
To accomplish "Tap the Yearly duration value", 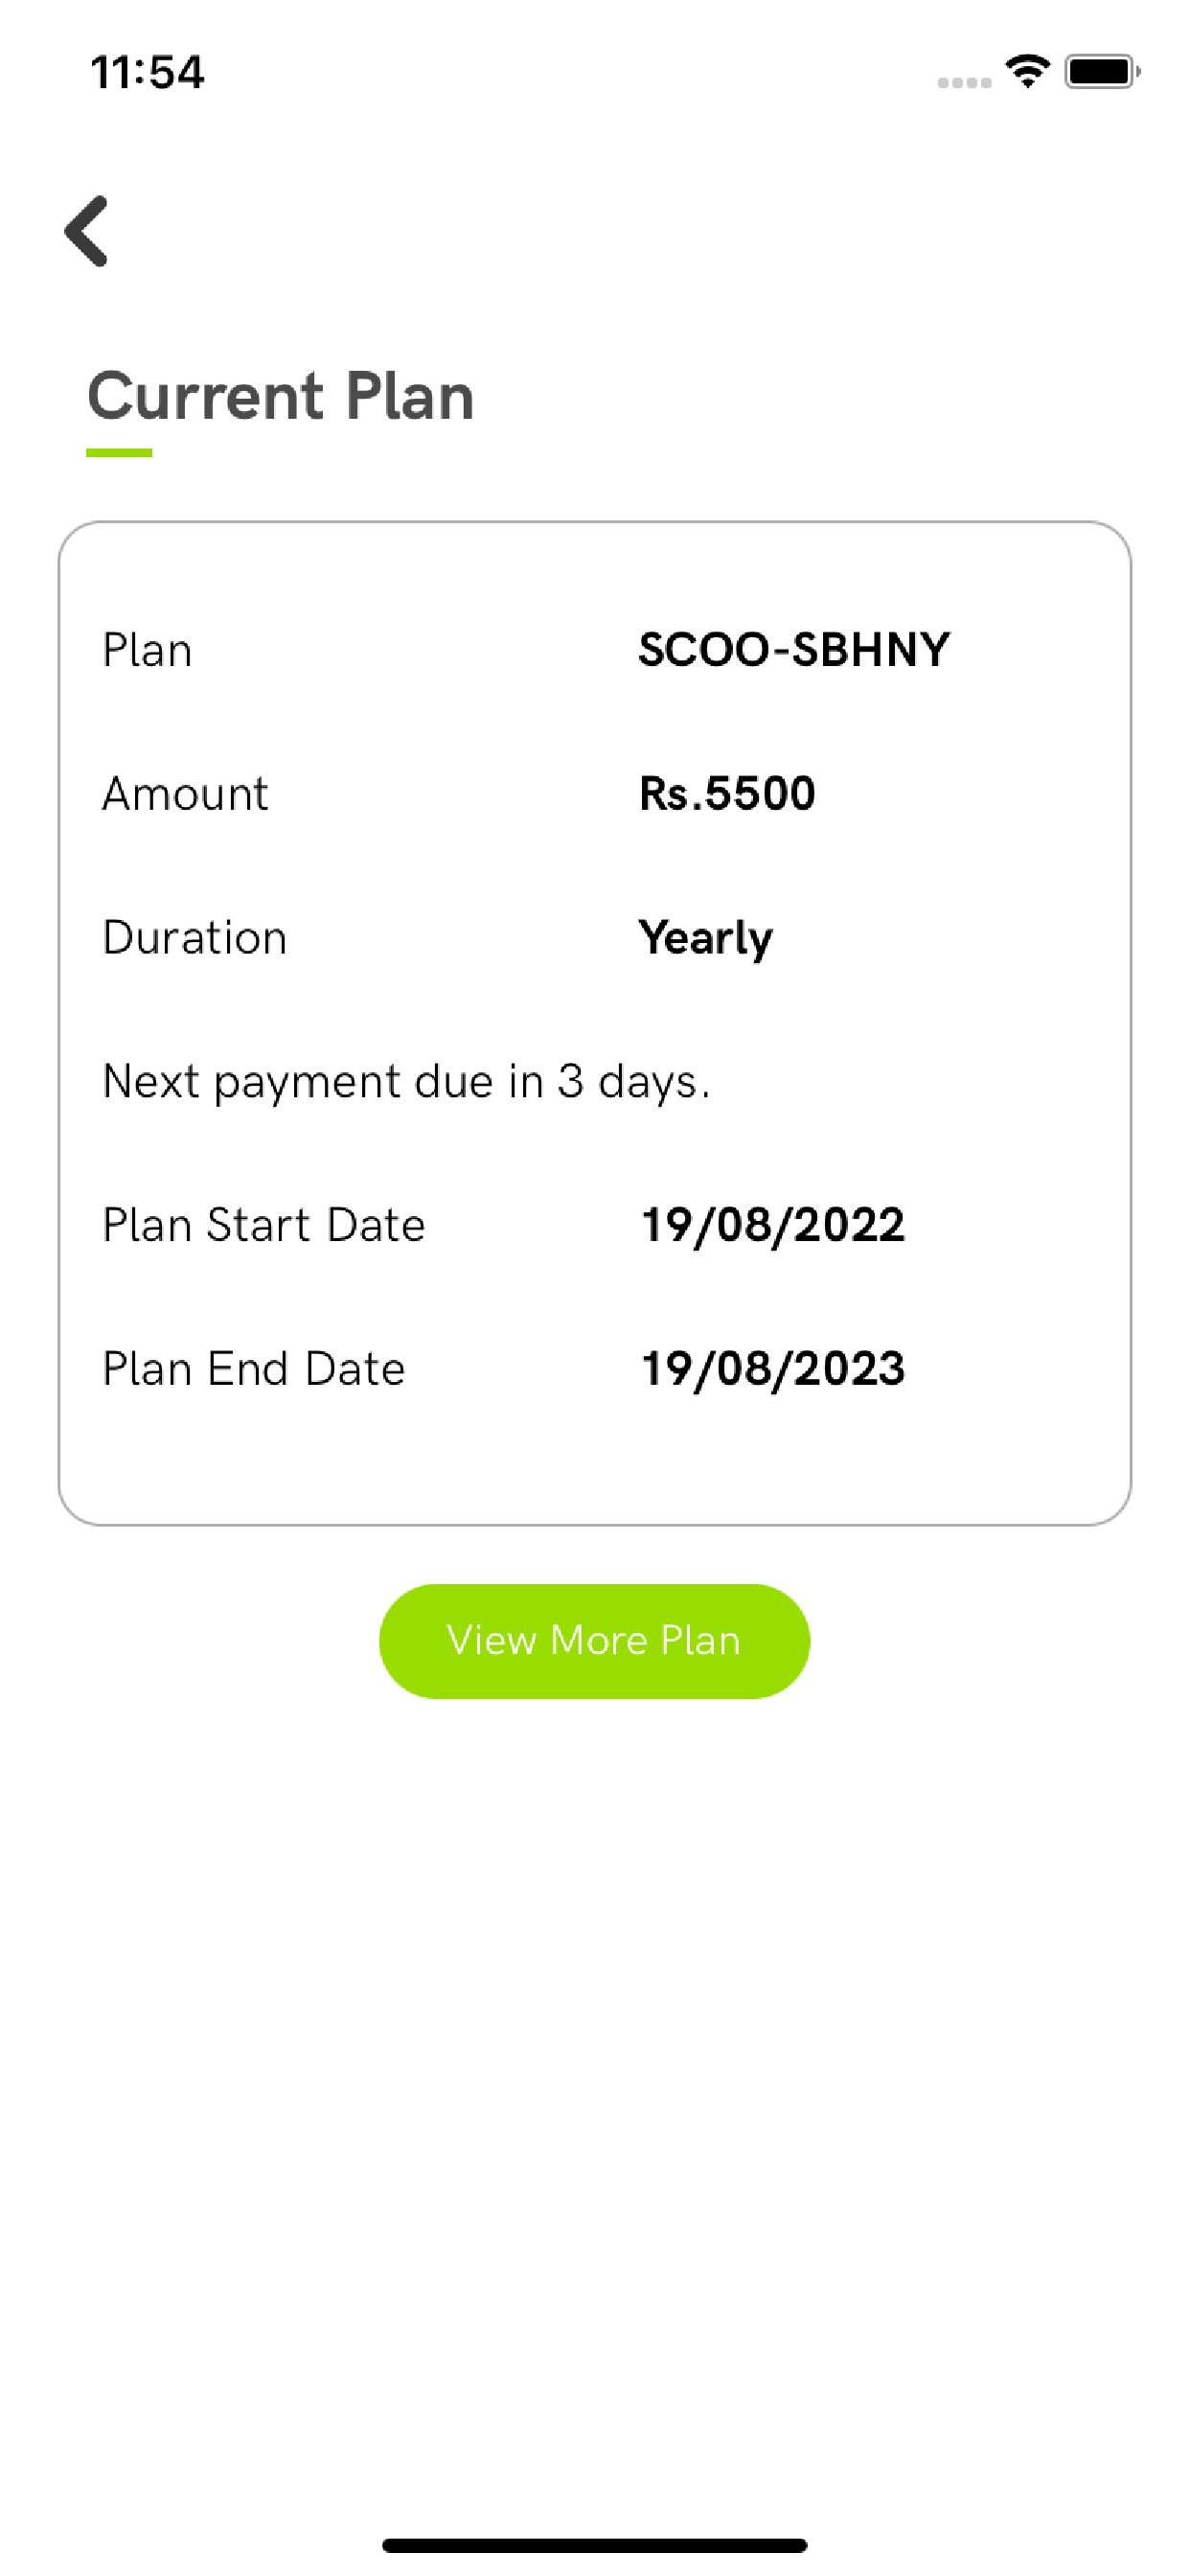I will point(705,938).
